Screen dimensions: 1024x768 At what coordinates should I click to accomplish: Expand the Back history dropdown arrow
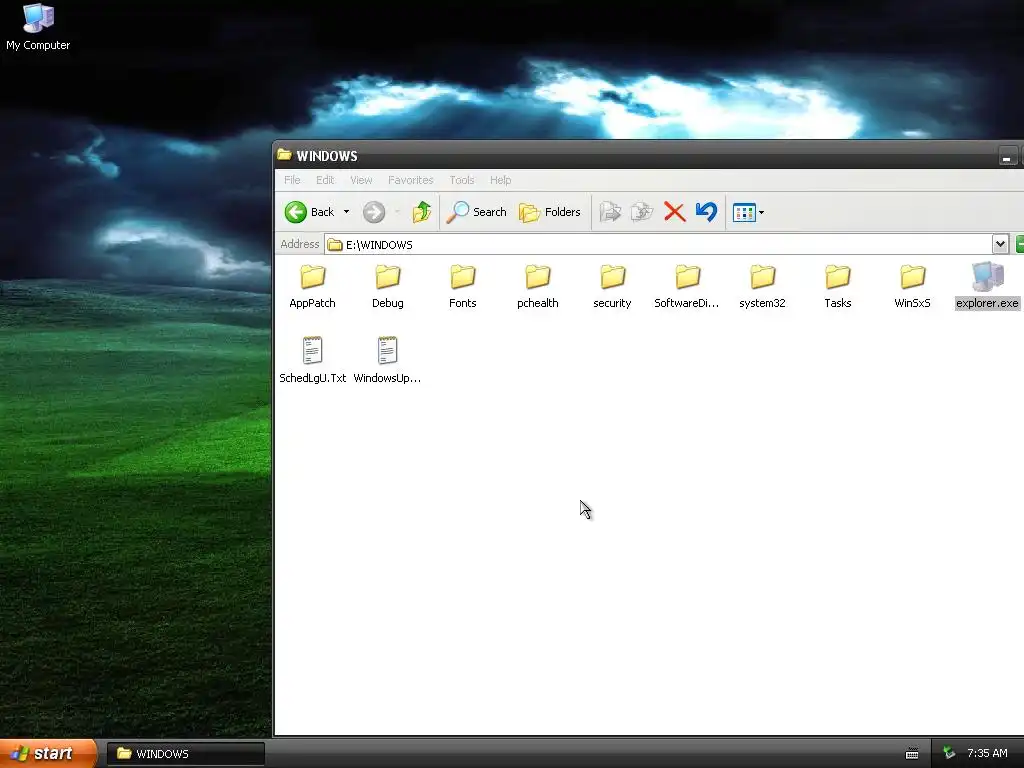[x=347, y=212]
